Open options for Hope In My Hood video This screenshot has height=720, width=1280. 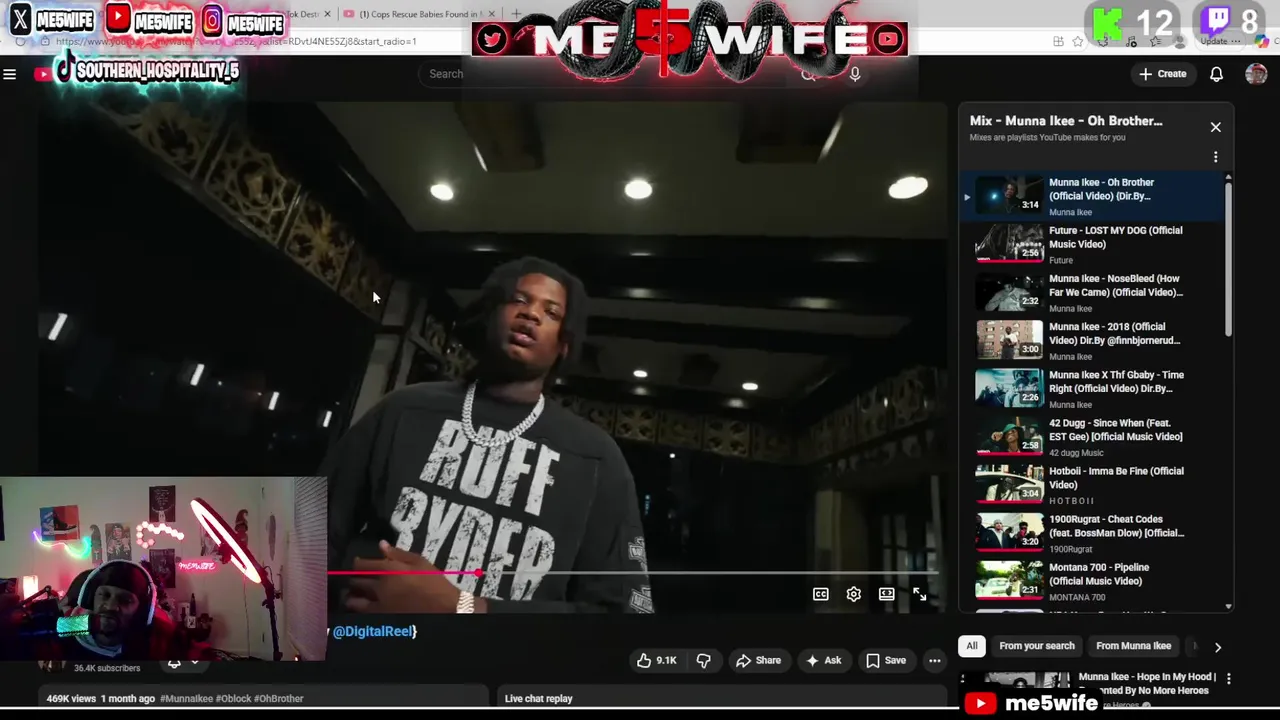[x=1228, y=678]
